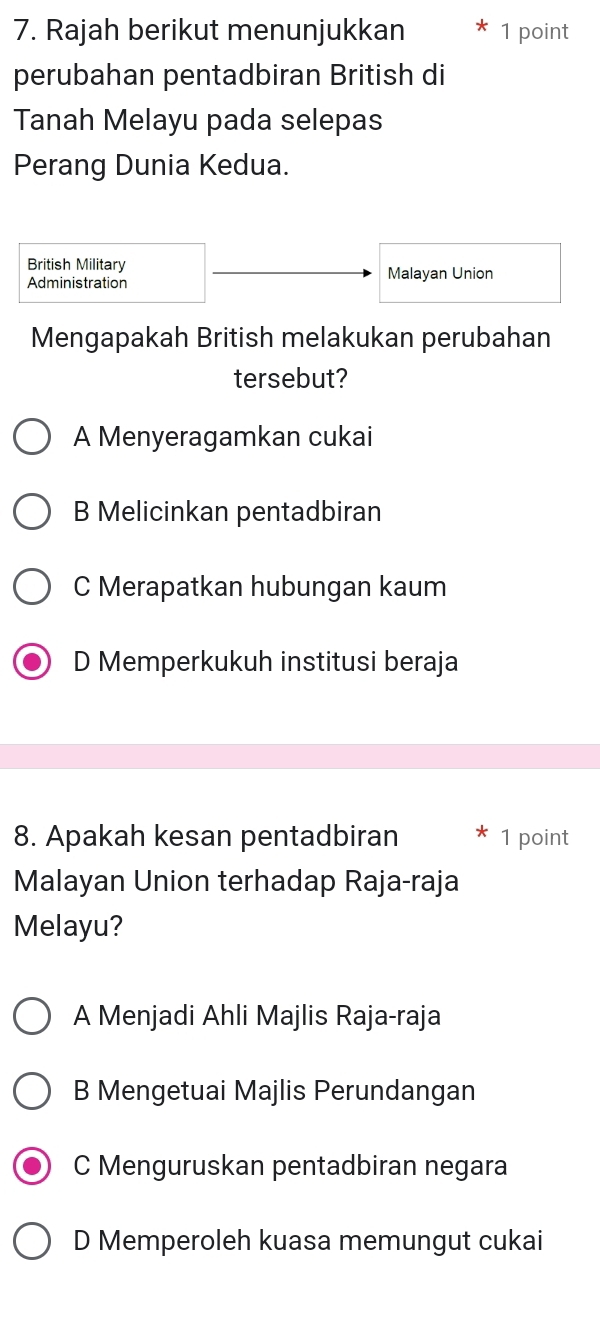Viewport: 600px width, 1322px height.
Task: Click the "1 point" label of question 8
Action: [535, 837]
